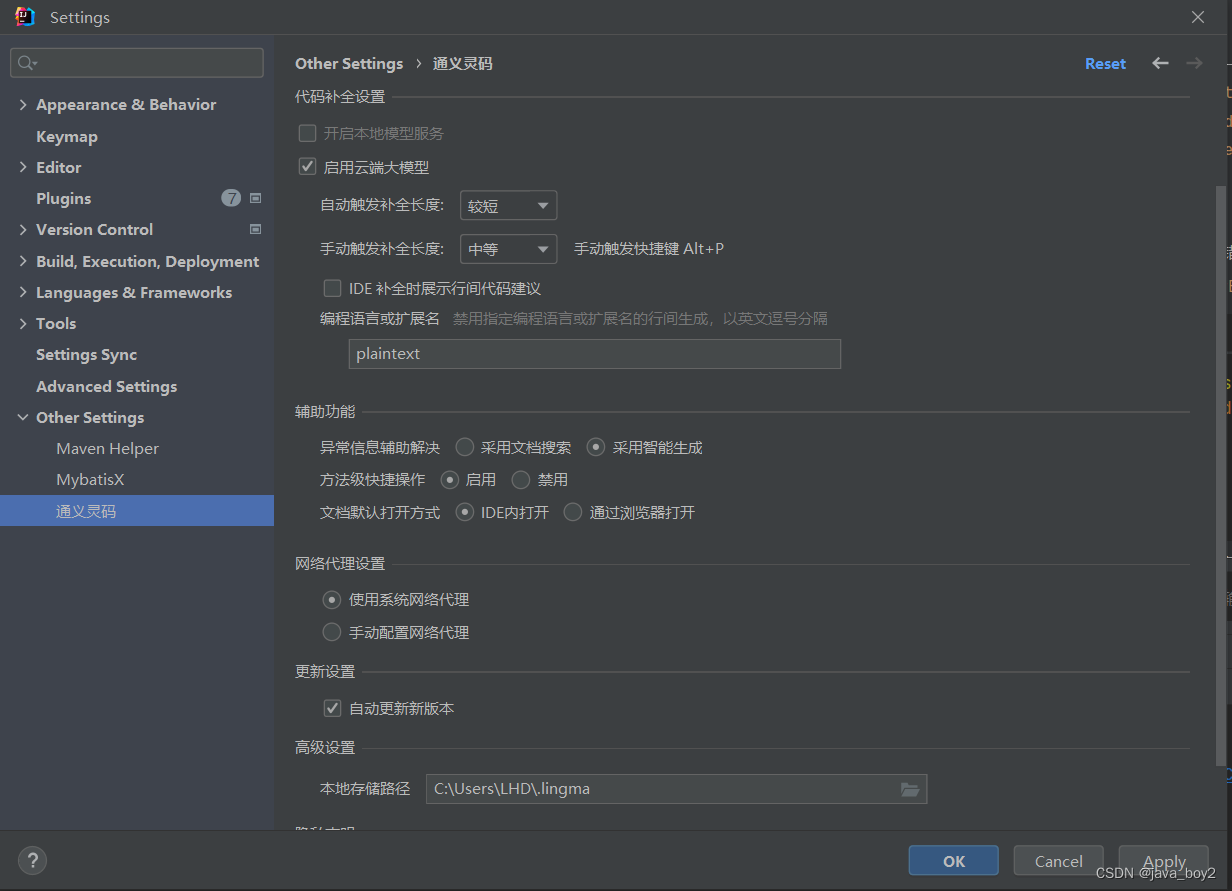The image size is (1232, 891).
Task: Click the Apply button
Action: [x=1164, y=861]
